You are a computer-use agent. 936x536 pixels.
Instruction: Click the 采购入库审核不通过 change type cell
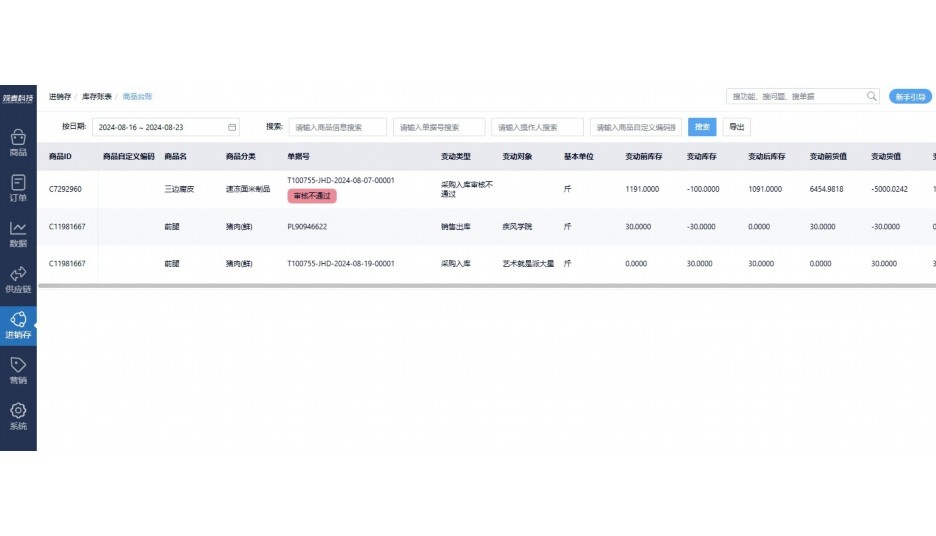(467, 189)
